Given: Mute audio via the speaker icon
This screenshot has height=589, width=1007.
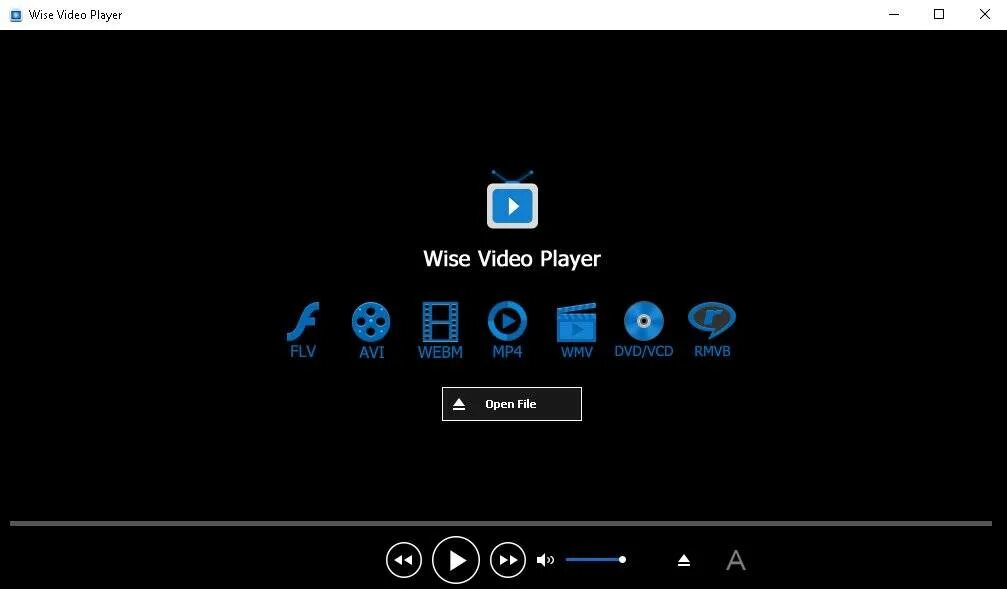Looking at the screenshot, I should pos(545,560).
